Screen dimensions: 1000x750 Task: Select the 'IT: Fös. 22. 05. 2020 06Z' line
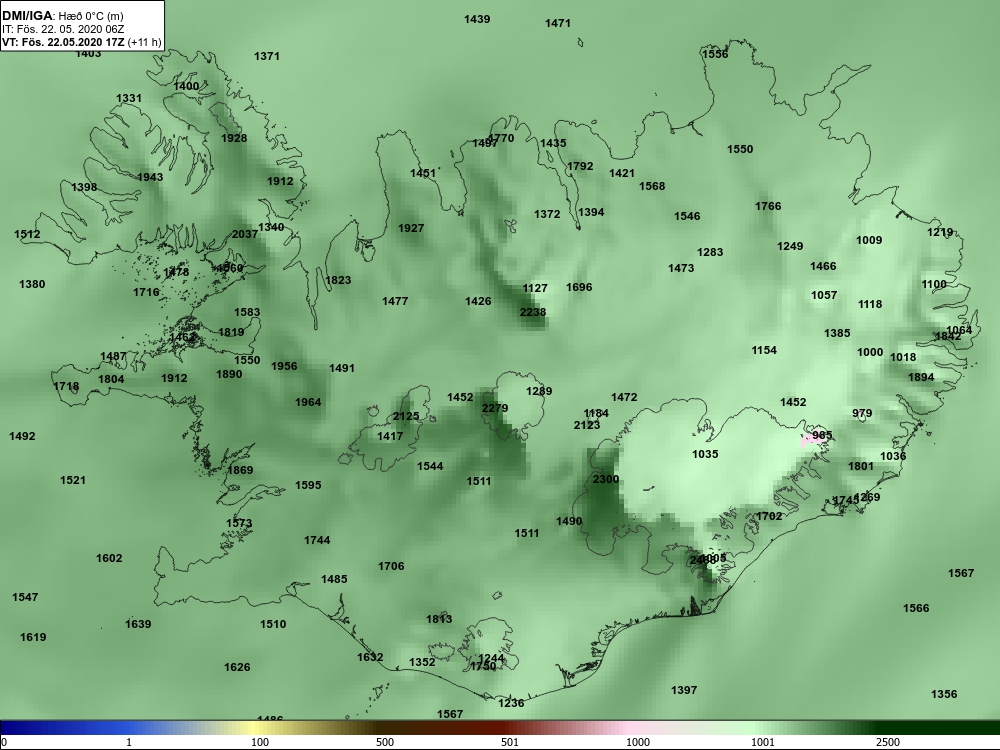[63, 29]
